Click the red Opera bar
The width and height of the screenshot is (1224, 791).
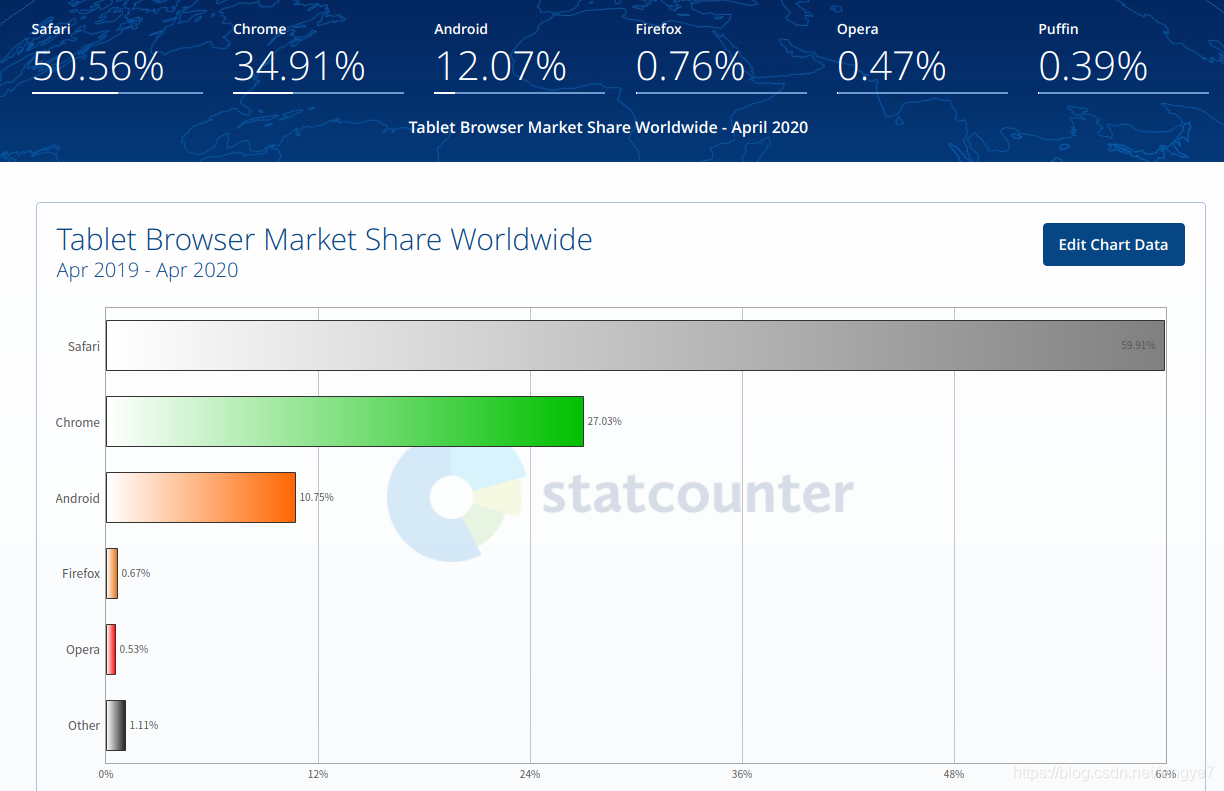[111, 649]
